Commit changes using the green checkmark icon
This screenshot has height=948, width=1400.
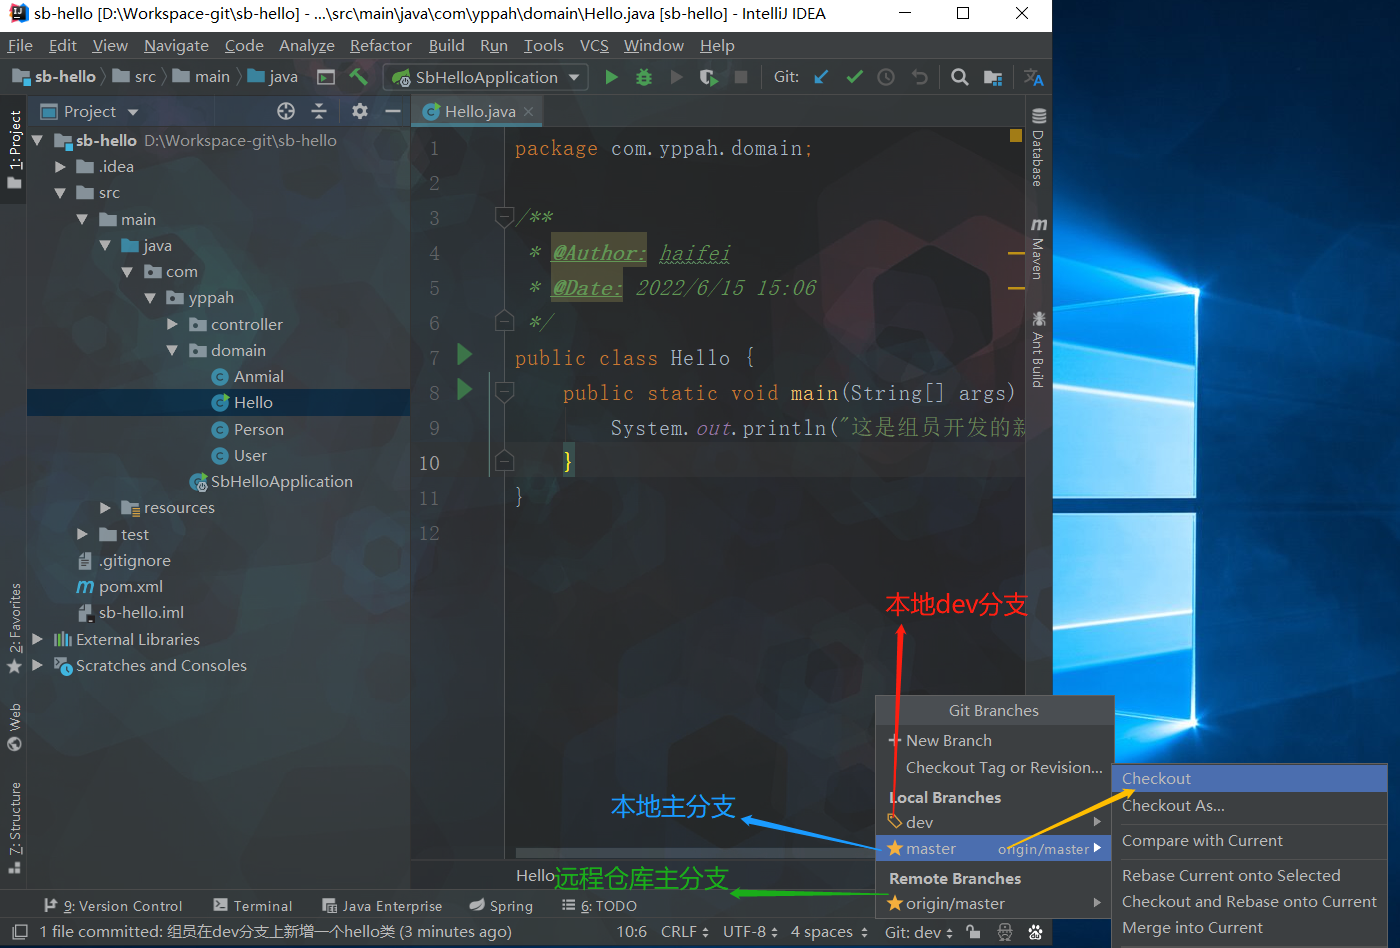854,77
